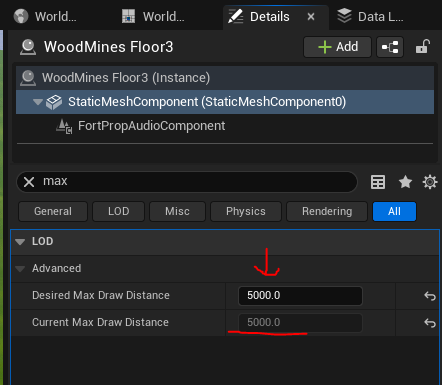The image size is (442, 385).
Task: Select the FortPropAudioComponent row
Action: [x=225, y=126]
